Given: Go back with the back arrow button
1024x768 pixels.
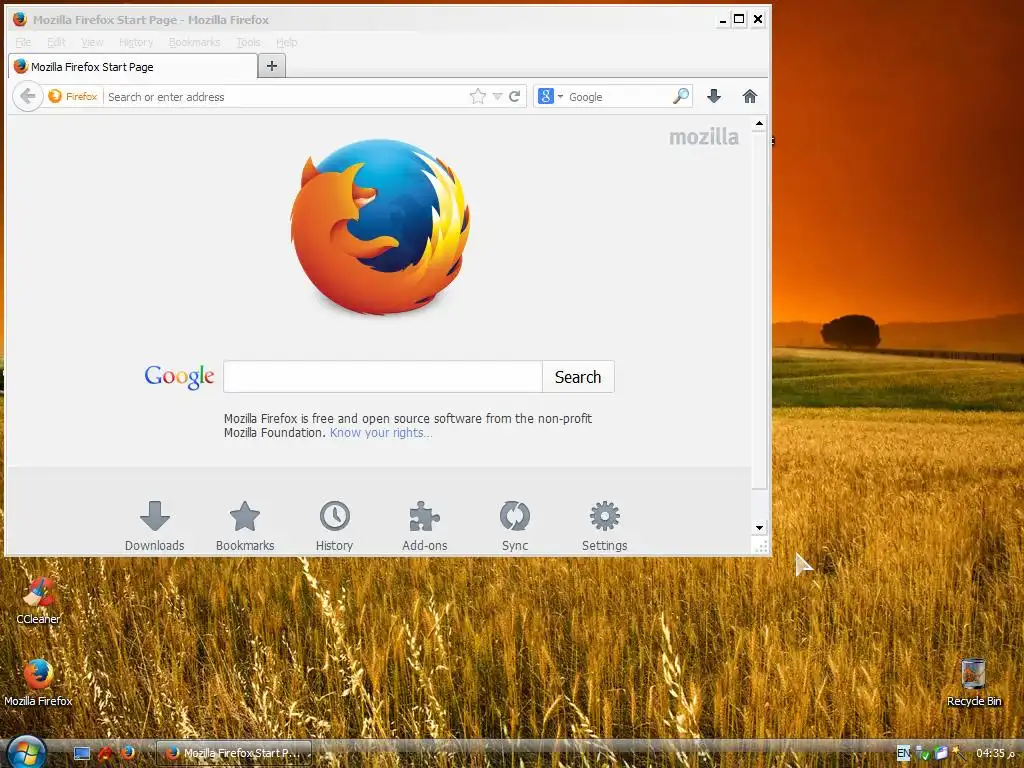Looking at the screenshot, I should (x=28, y=97).
